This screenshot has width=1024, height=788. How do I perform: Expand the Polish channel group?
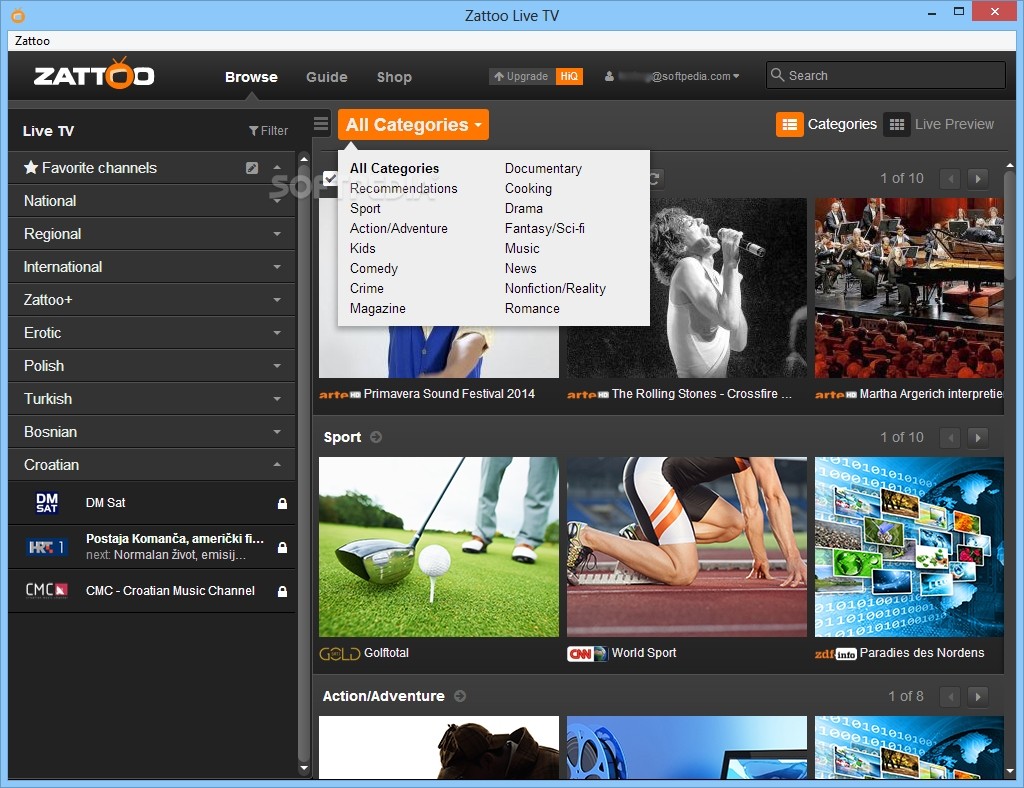(277, 366)
